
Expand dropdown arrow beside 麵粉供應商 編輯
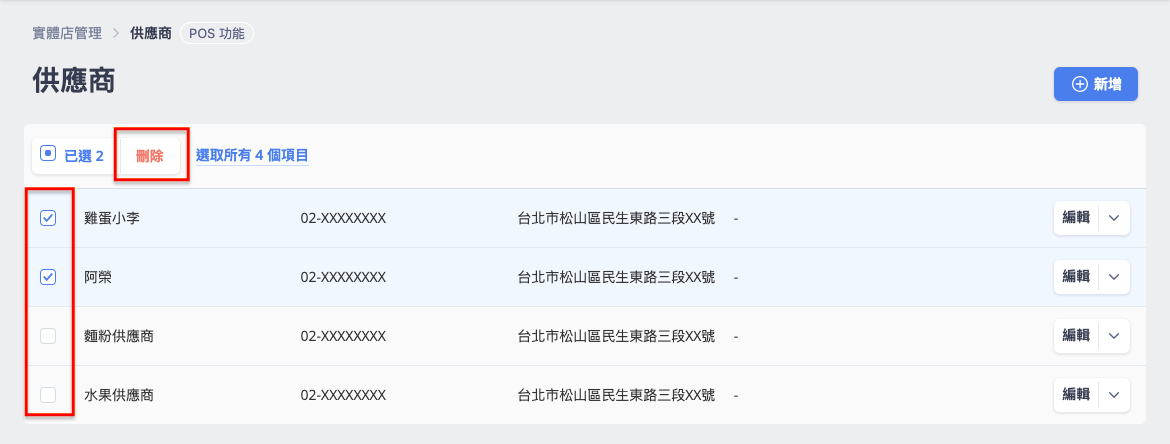(x=1114, y=336)
